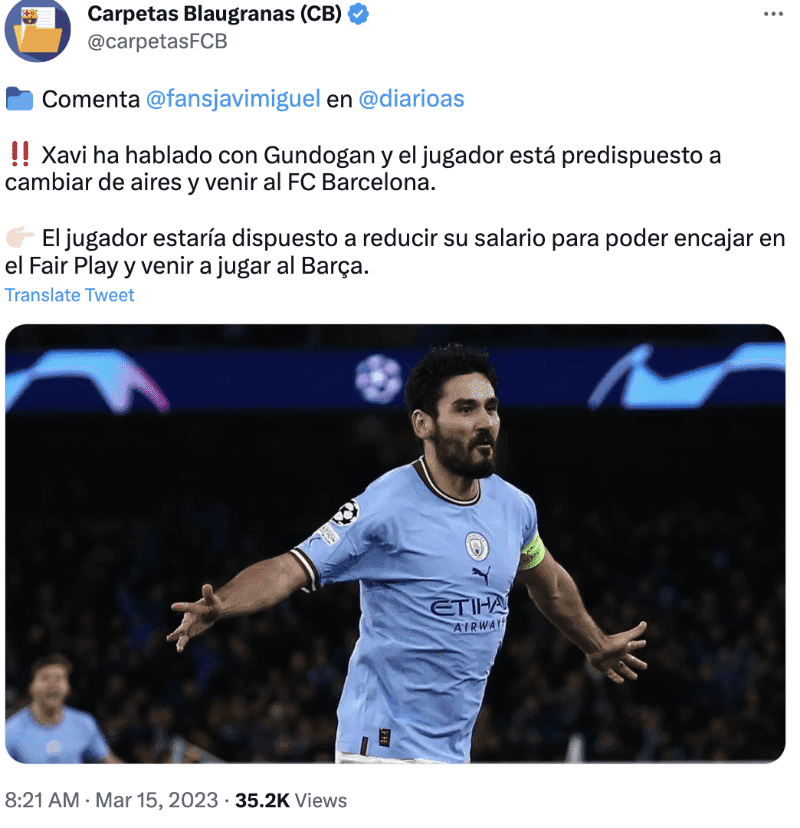Image resolution: width=800 pixels, height=828 pixels.
Task: Open the three-dots more options menu
Action: coord(773,14)
